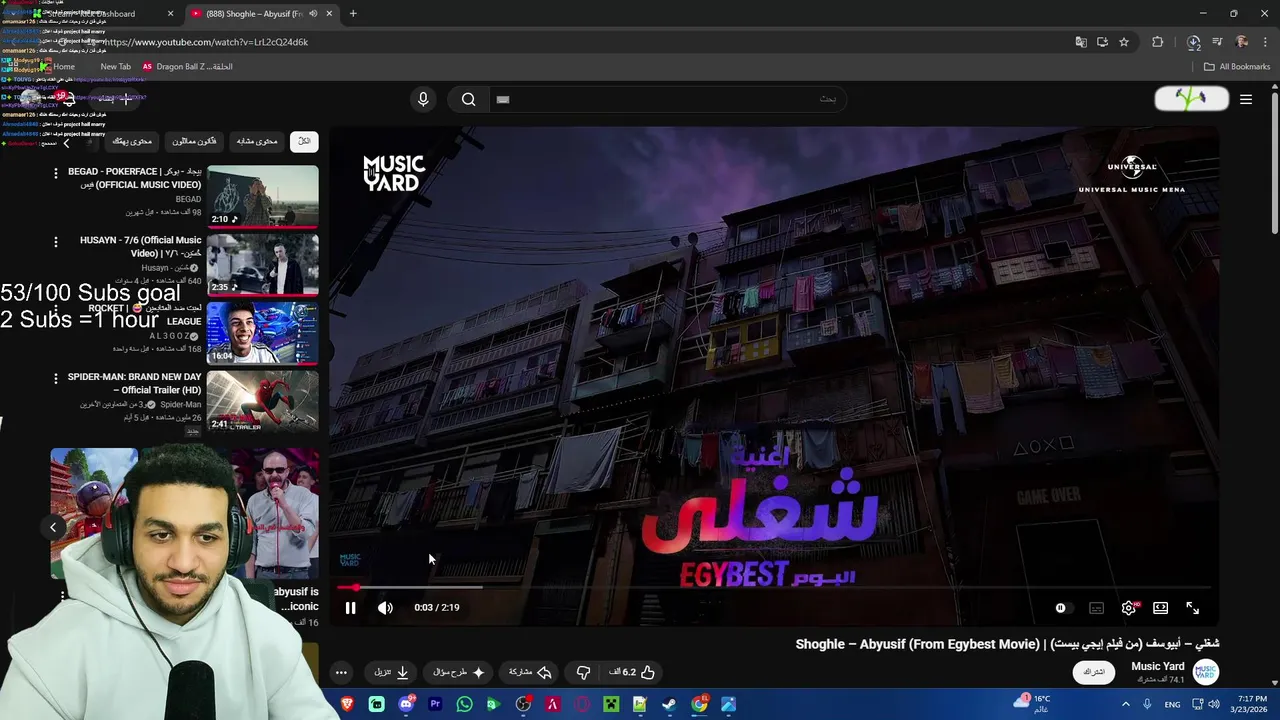Click the YouTube logo doodle
The width and height of the screenshot is (1280, 720).
pyautogui.click(x=1191, y=99)
